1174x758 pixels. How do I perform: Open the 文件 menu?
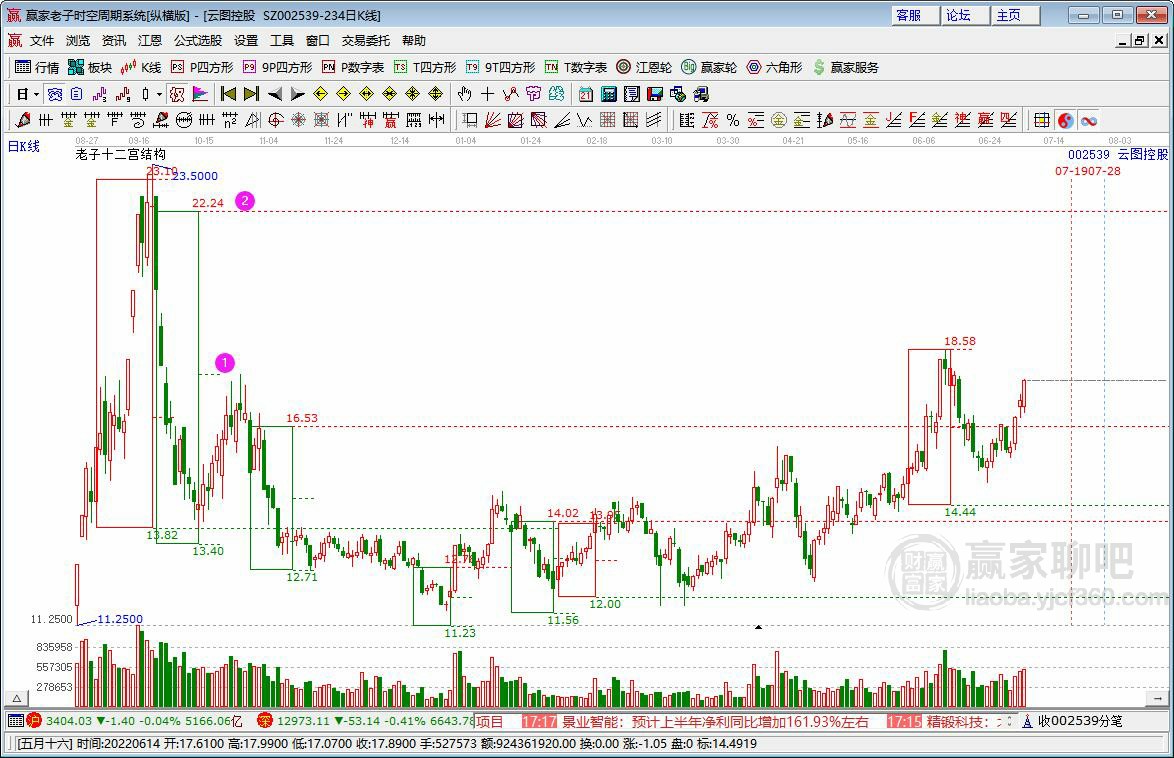pos(42,40)
